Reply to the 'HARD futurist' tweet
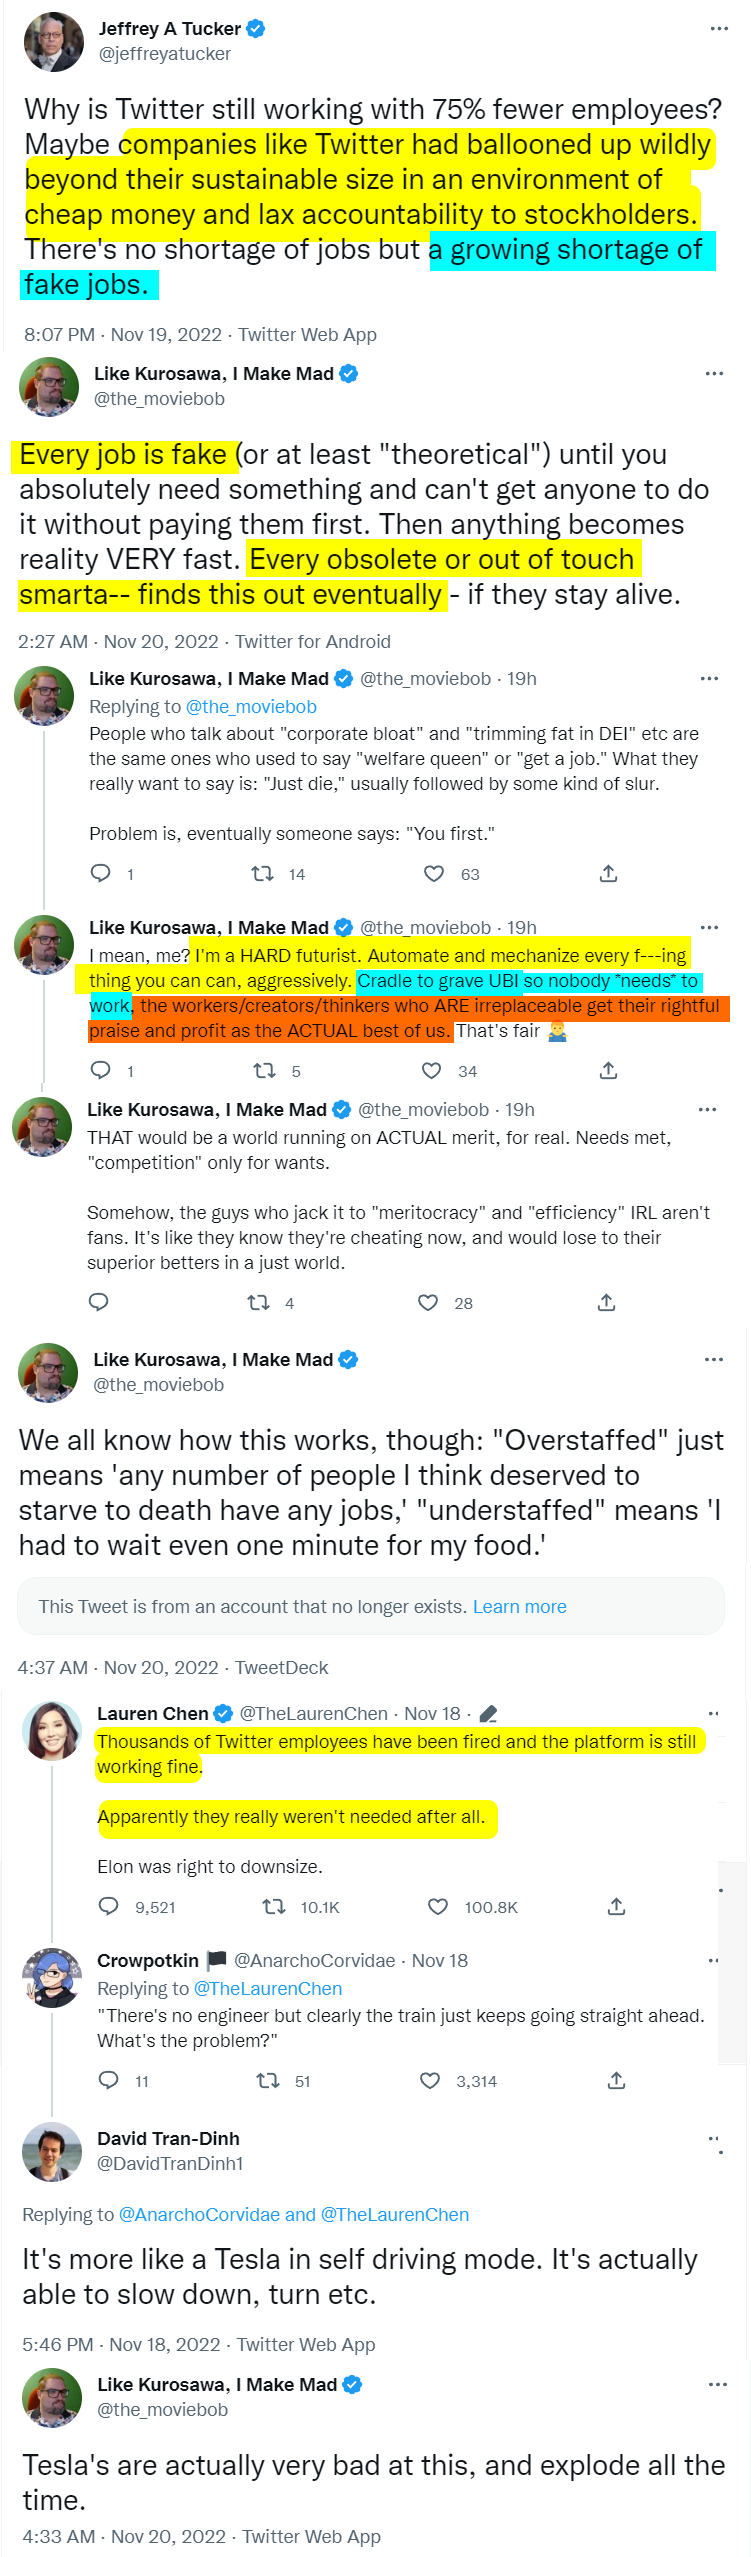751x2557 pixels. coord(100,1071)
